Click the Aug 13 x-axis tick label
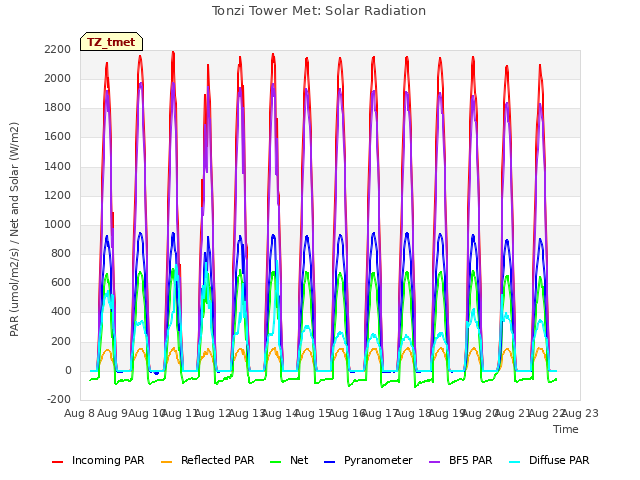This screenshot has width=640, height=480. pyautogui.click(x=247, y=413)
